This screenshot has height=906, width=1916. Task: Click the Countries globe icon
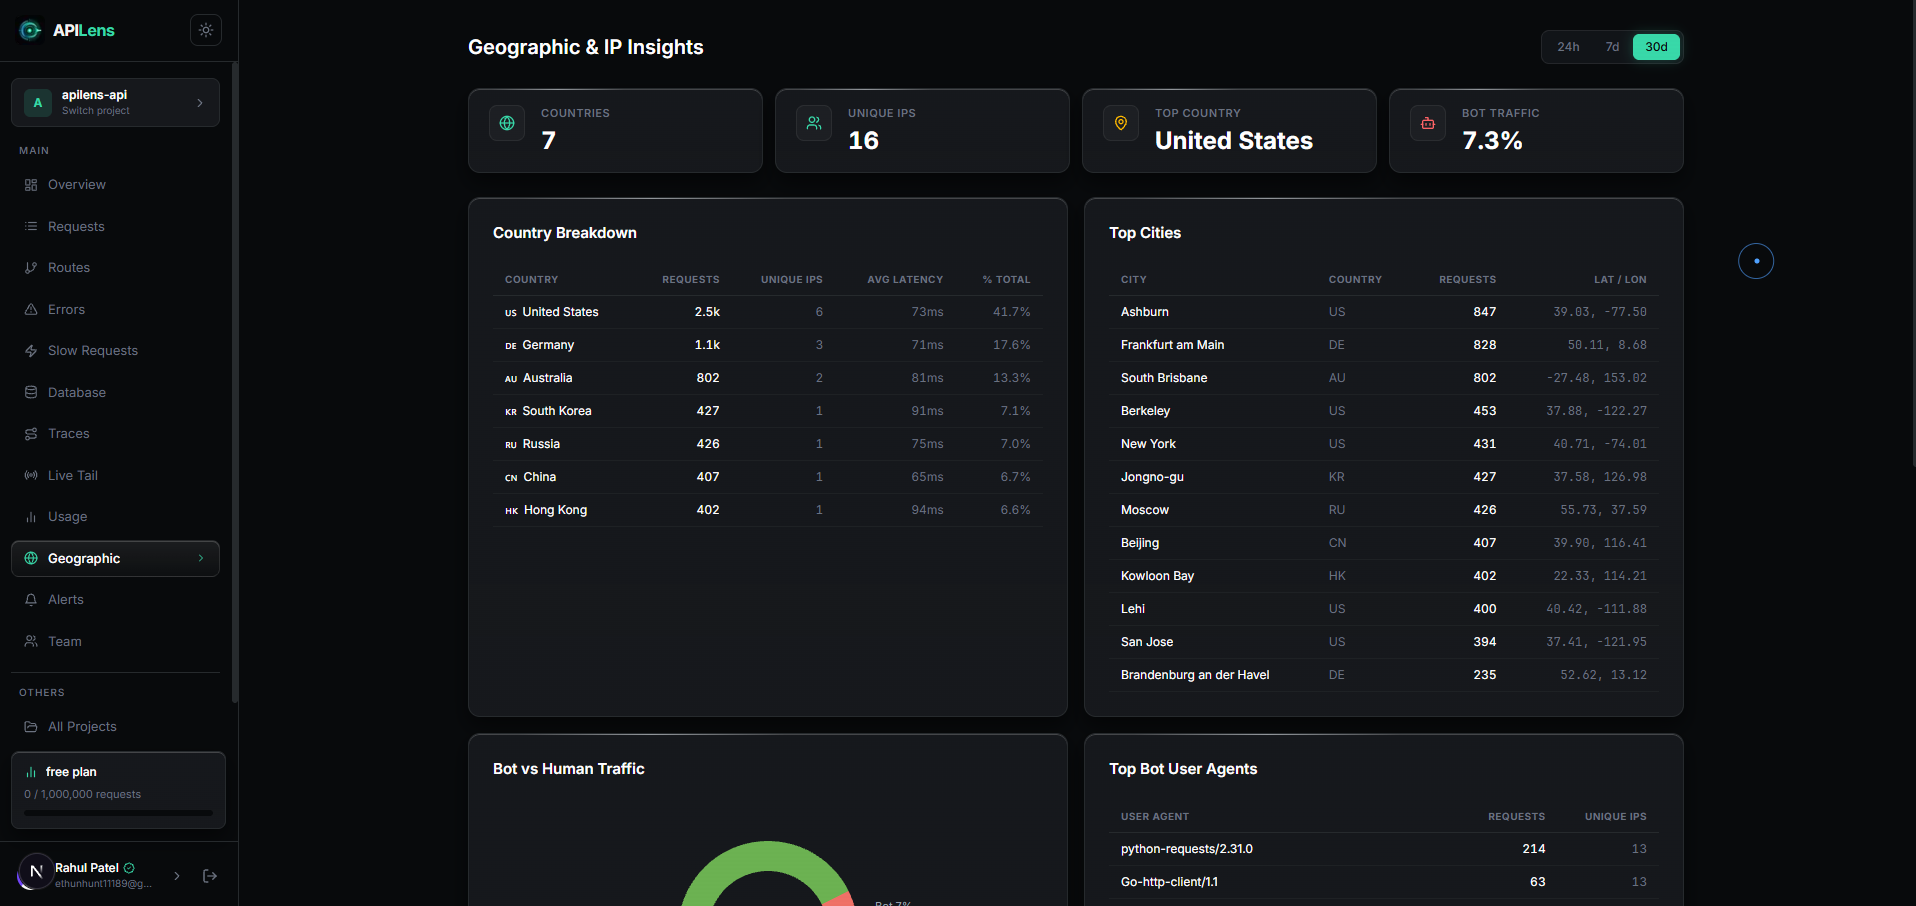tap(507, 123)
